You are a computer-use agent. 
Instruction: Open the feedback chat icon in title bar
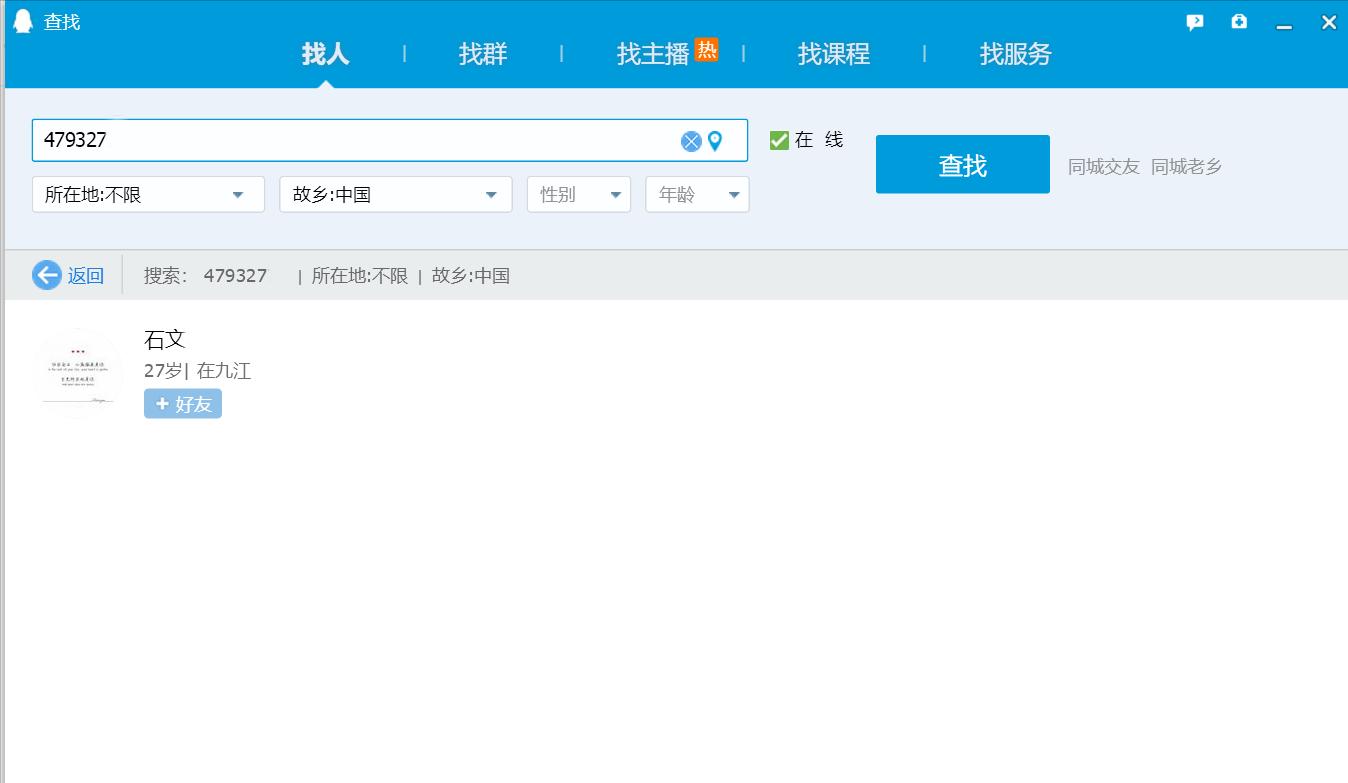[x=1195, y=21]
